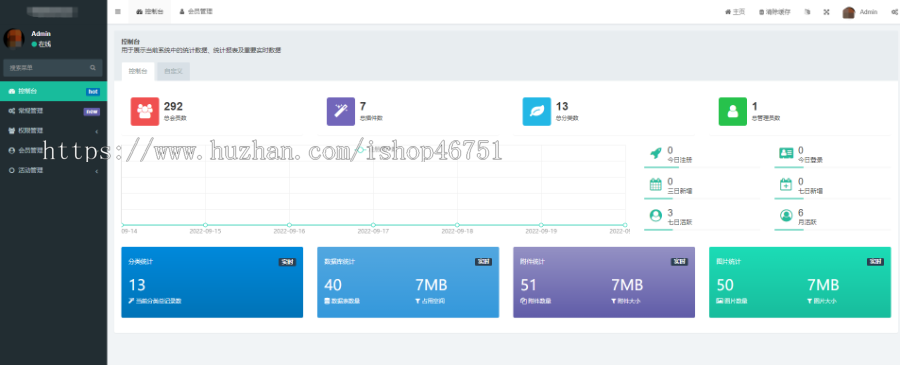Expand the 活动管理 menu arrow

coord(96,171)
